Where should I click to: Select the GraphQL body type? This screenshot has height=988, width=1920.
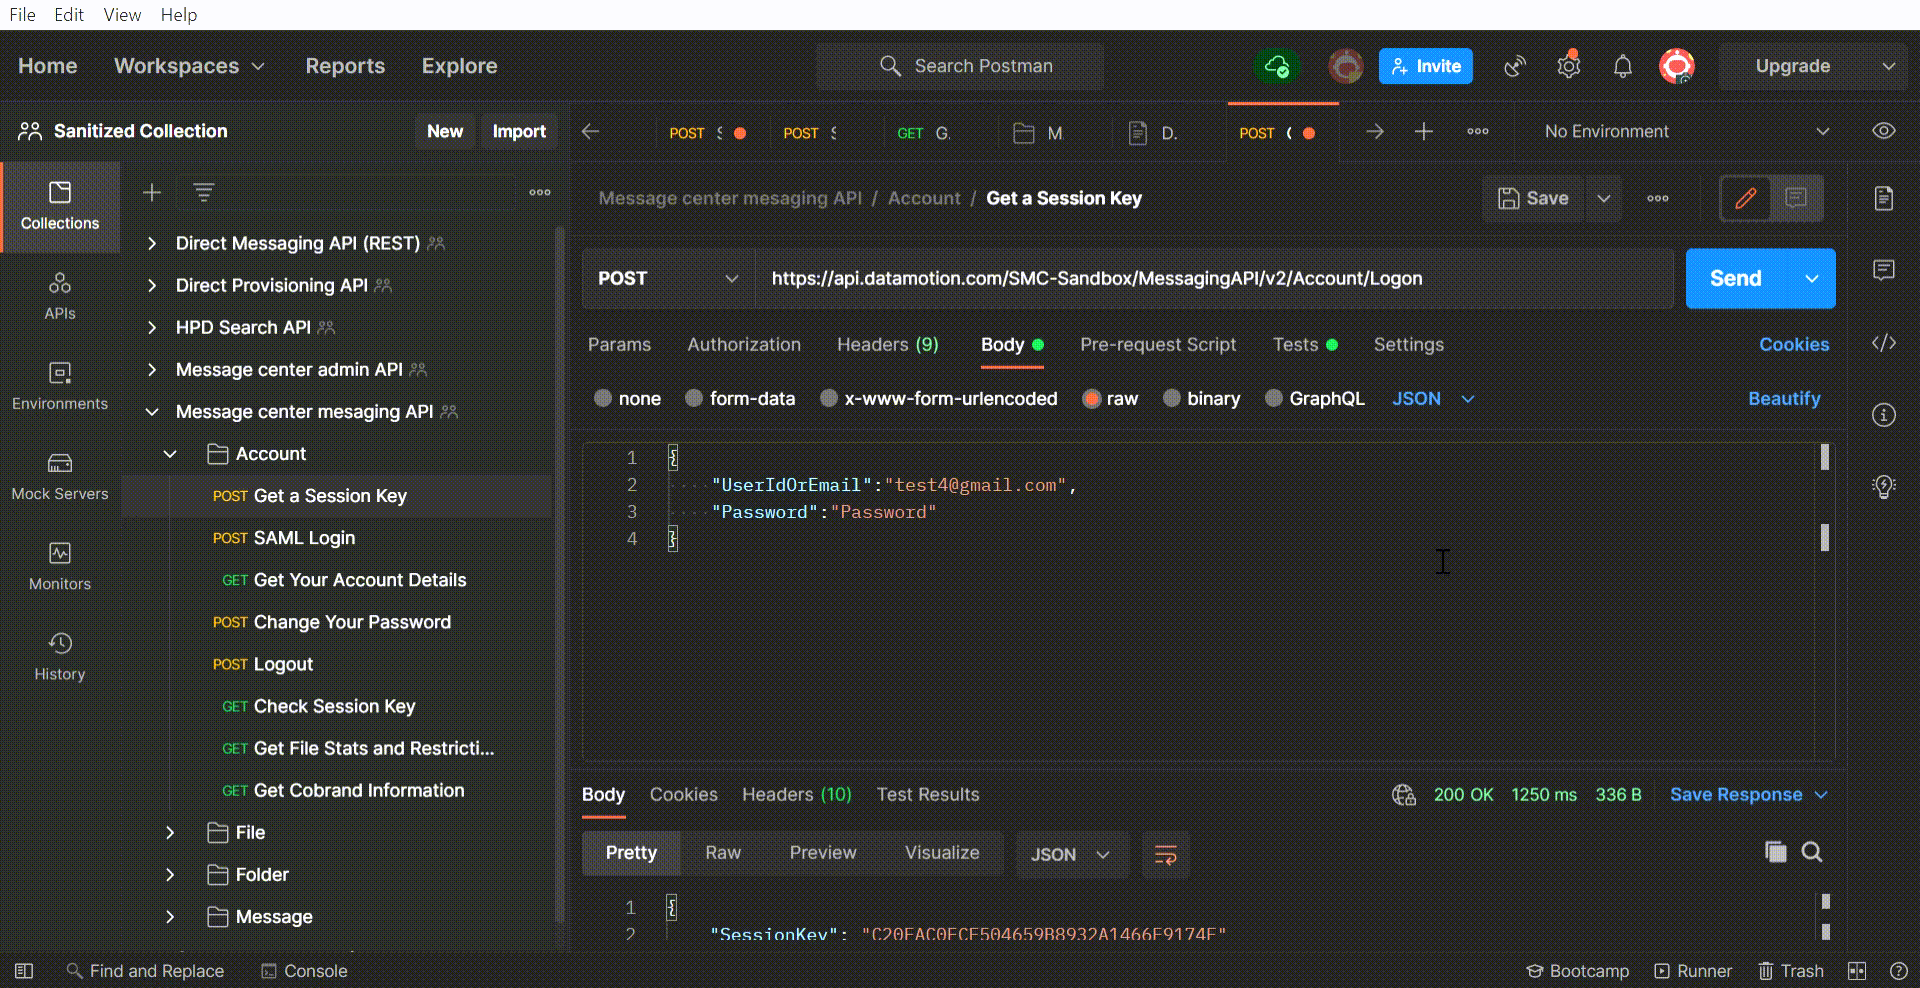1314,398
